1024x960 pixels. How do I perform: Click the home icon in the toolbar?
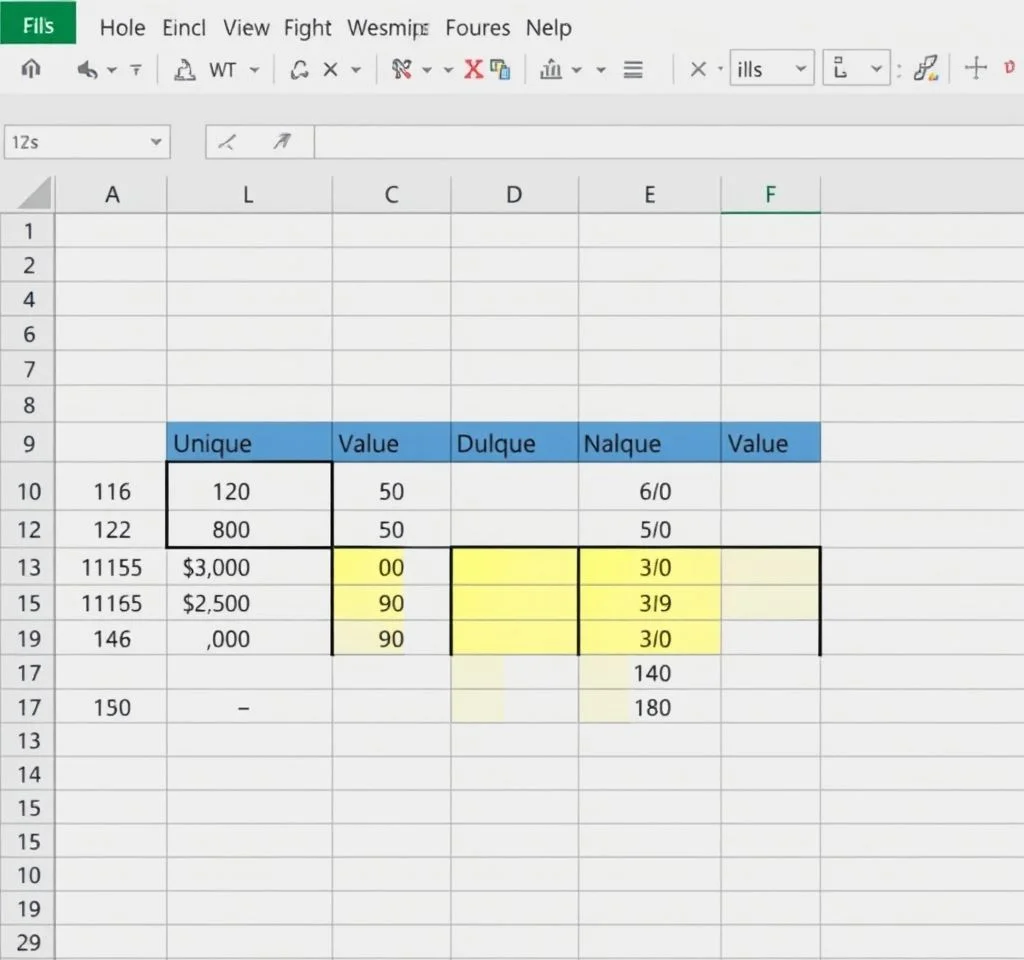pos(31,69)
